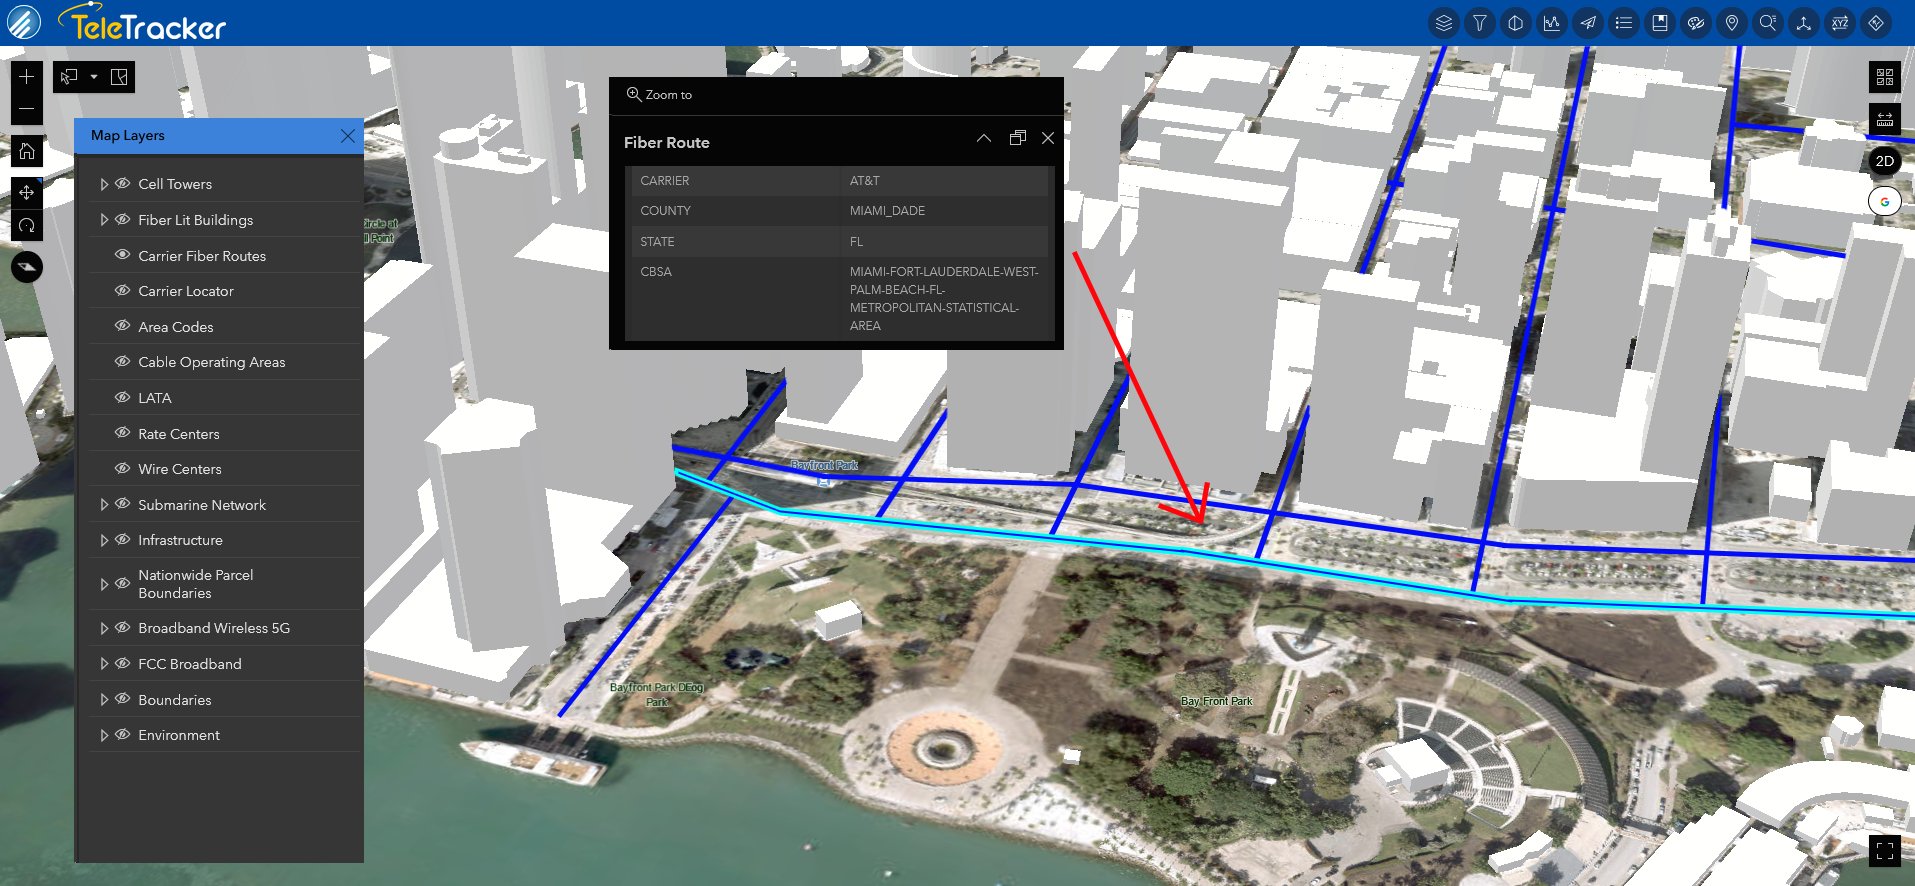Open the 3D axes measurement tool

pos(1803,23)
